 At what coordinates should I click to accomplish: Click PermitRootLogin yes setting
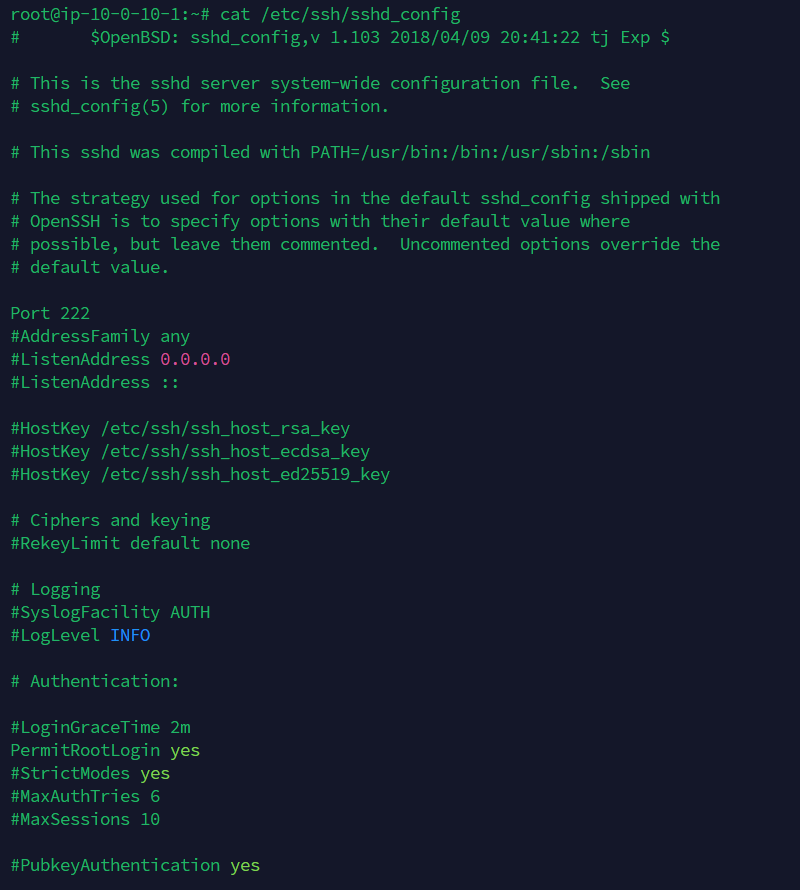point(105,750)
